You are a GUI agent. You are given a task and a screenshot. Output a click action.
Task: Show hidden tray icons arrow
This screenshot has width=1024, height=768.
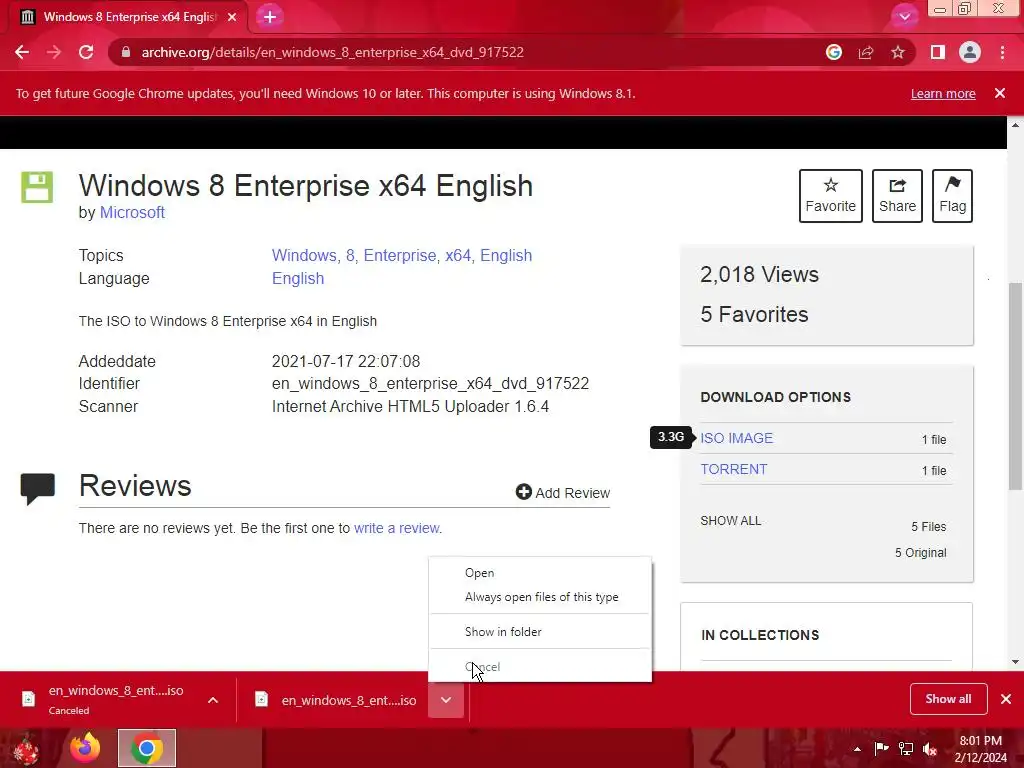coord(857,749)
